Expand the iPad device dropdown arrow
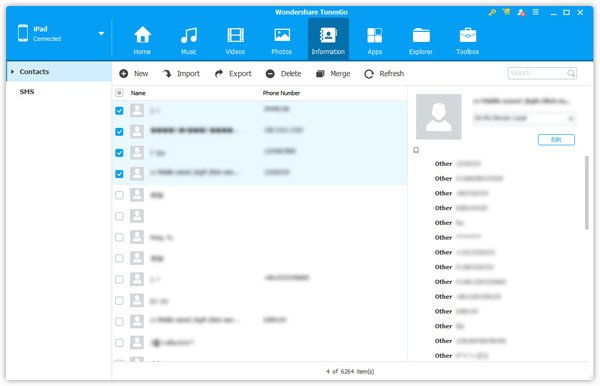600x386 pixels. 101,33
